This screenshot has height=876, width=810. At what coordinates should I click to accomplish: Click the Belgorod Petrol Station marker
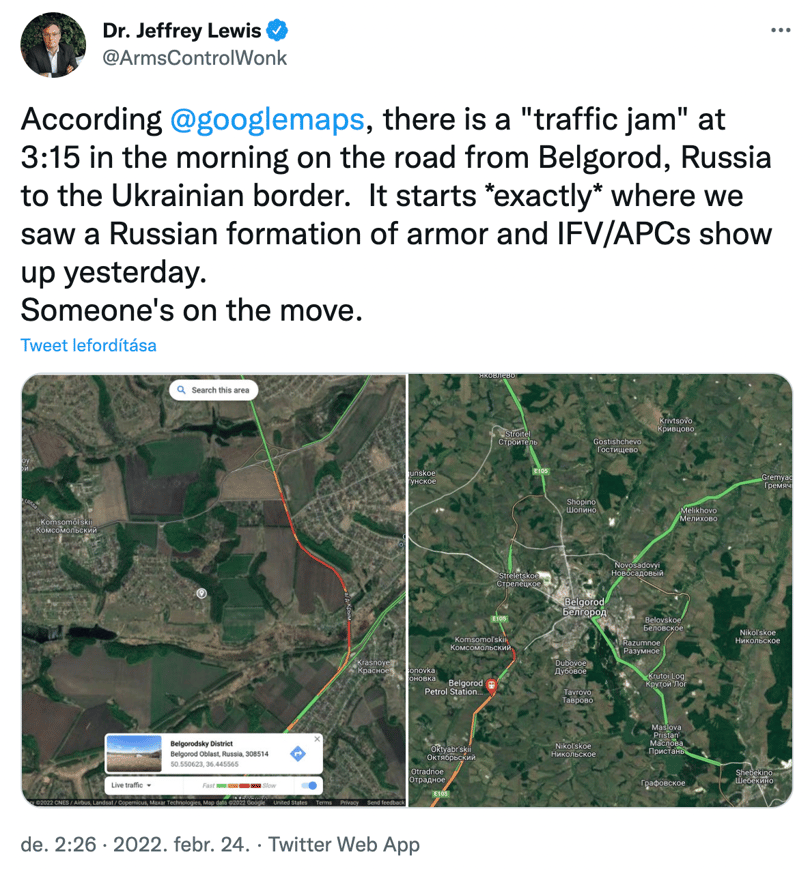click(x=491, y=686)
